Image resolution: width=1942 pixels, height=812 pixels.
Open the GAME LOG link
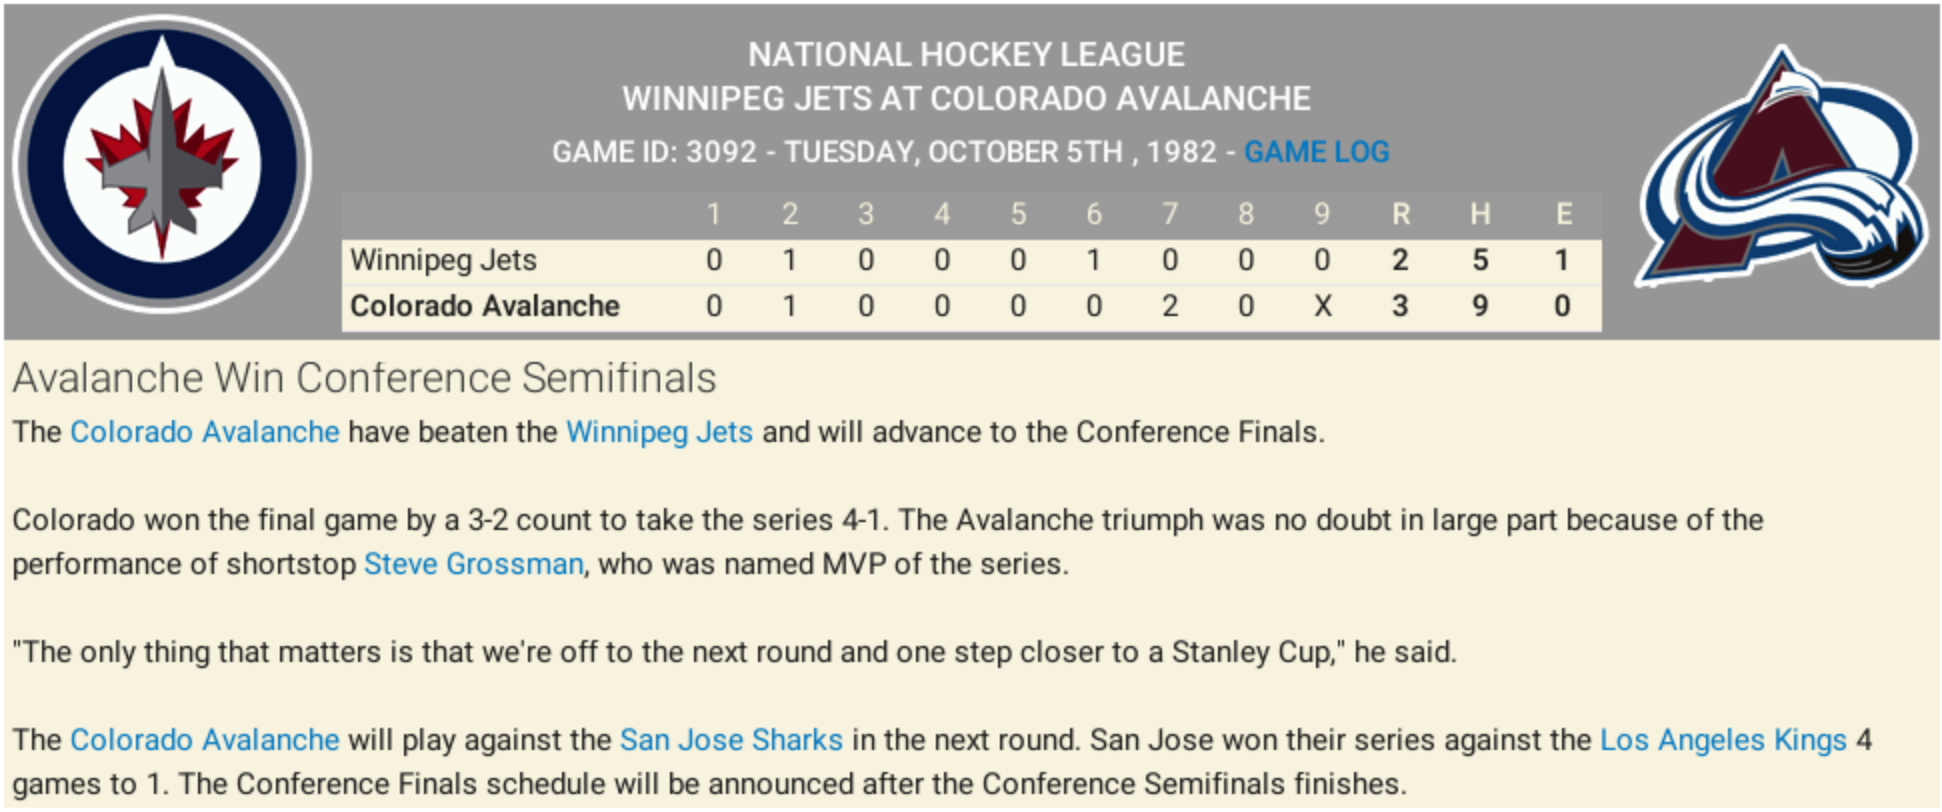coord(1316,152)
